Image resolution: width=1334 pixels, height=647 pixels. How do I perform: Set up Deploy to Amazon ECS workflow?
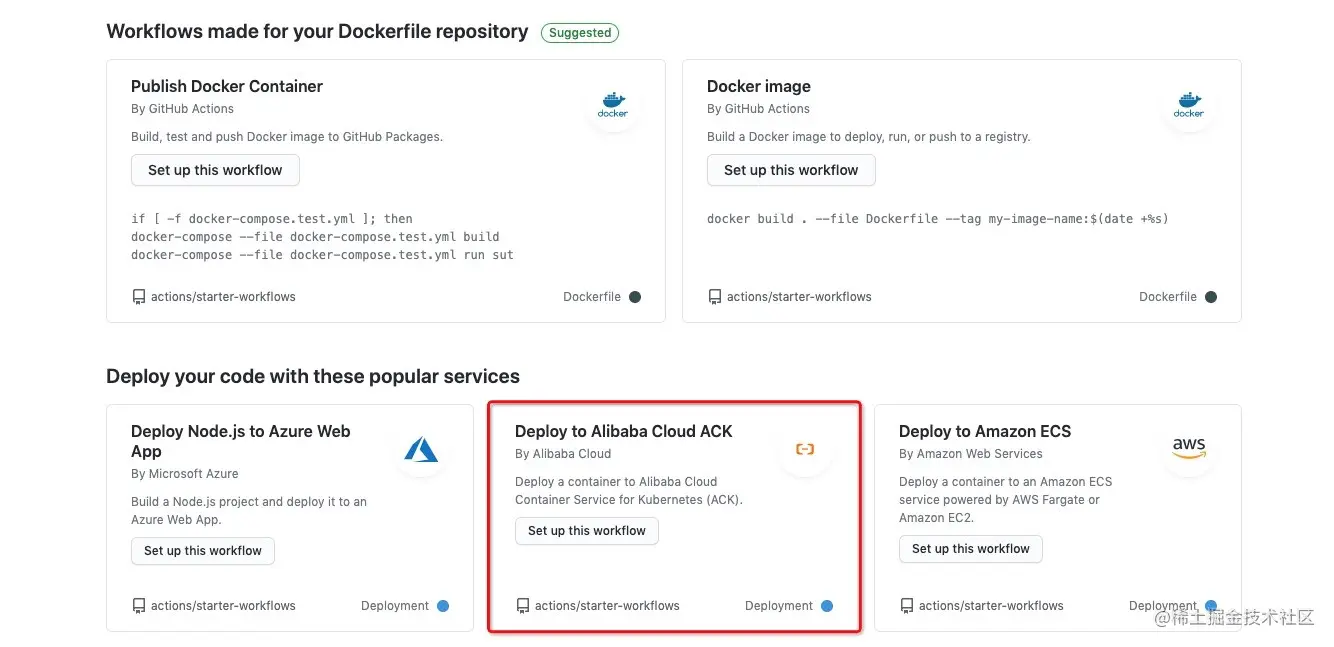971,549
